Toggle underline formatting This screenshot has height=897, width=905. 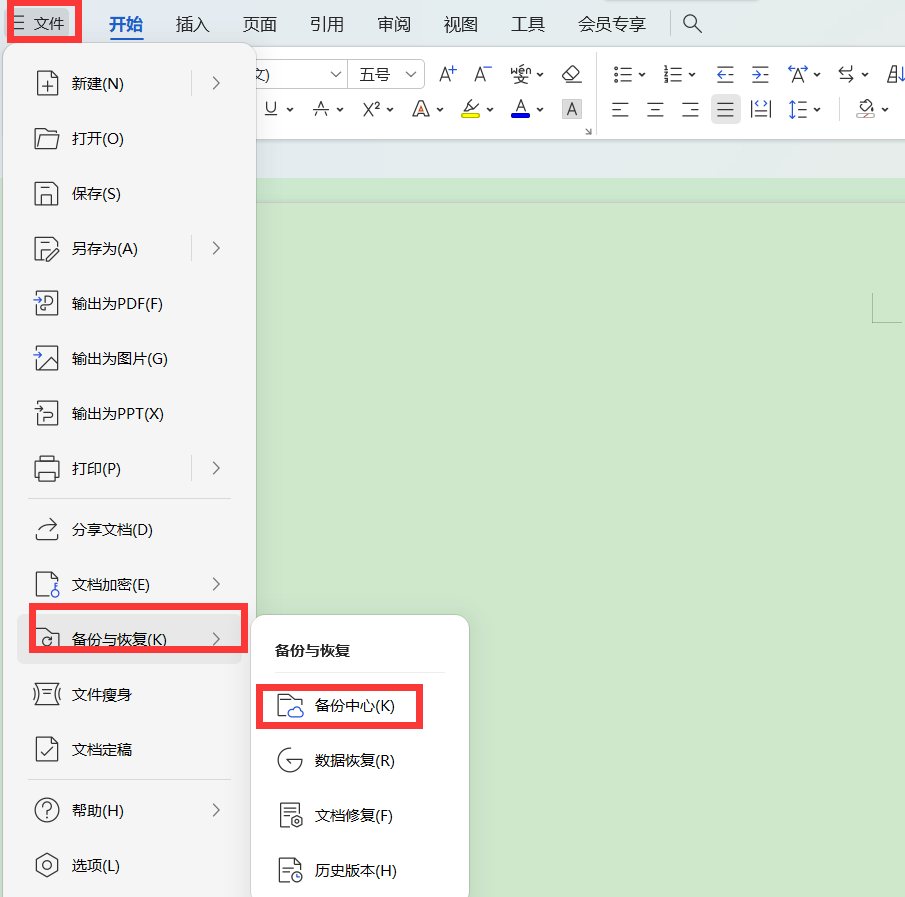[271, 109]
